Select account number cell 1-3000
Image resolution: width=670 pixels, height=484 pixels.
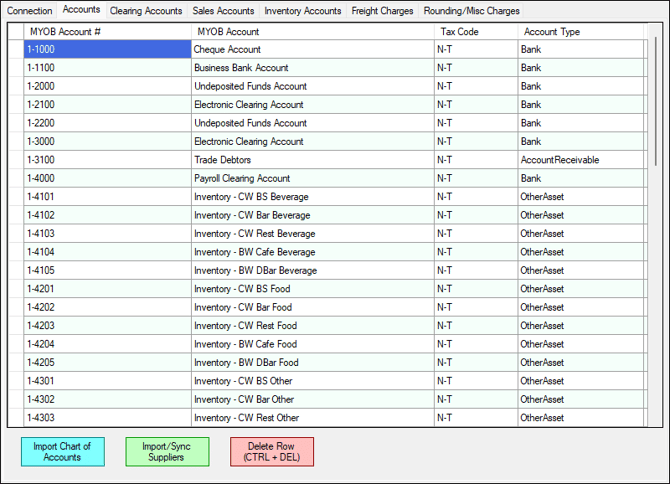coord(107,141)
